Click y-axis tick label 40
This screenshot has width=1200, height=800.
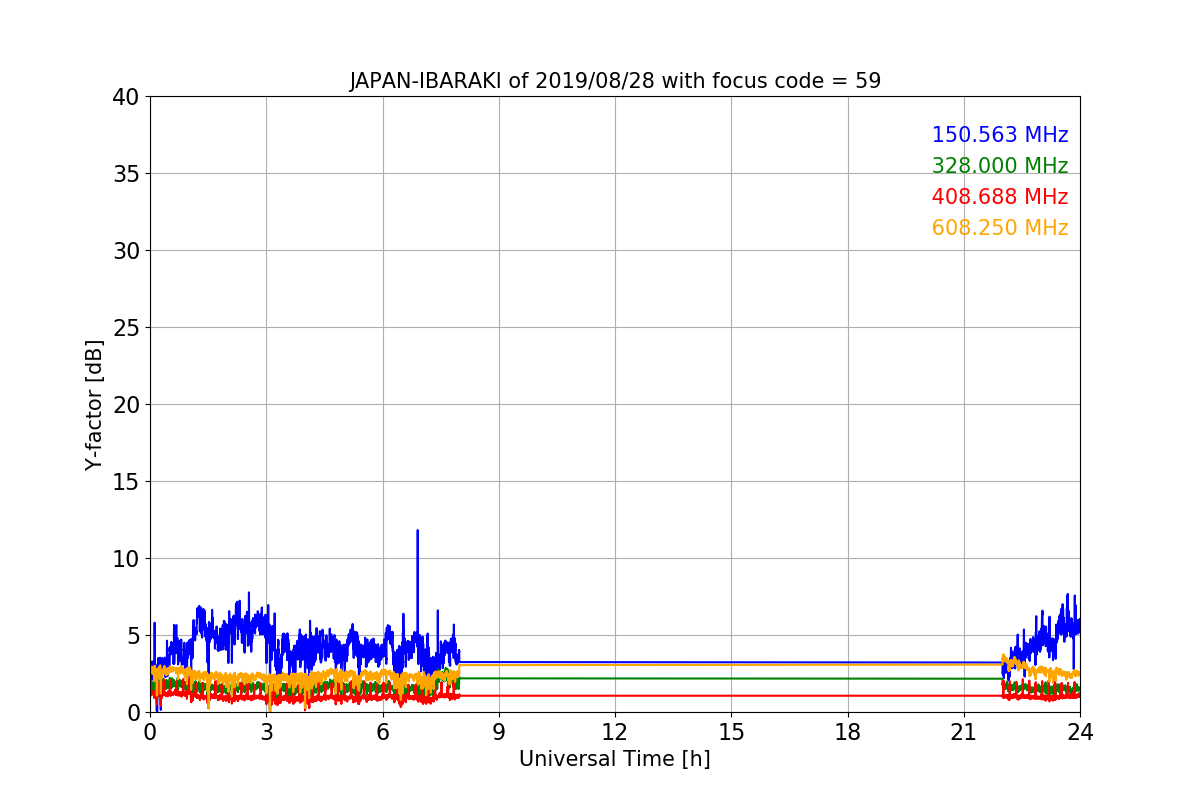click(x=125, y=97)
